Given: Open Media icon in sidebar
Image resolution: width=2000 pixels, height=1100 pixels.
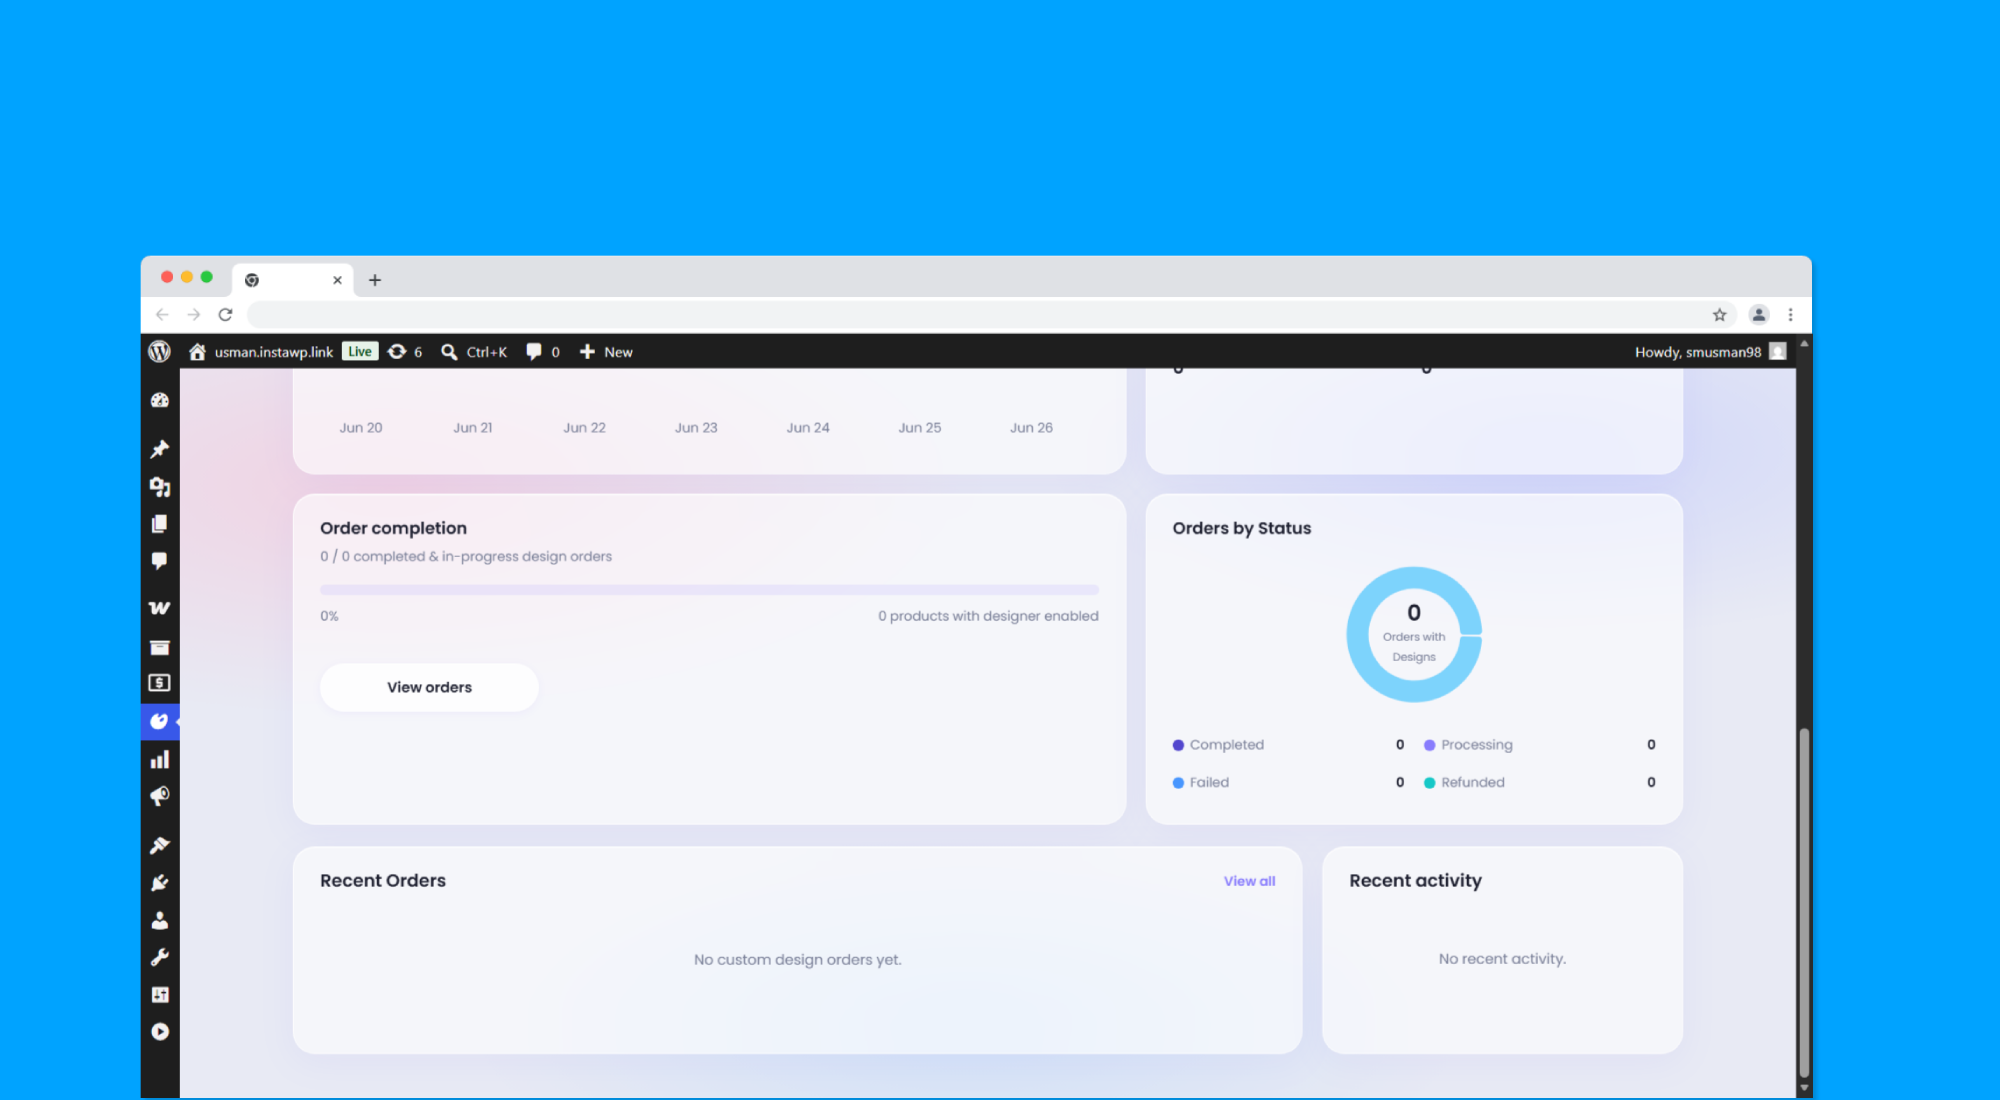Looking at the screenshot, I should pos(160,487).
